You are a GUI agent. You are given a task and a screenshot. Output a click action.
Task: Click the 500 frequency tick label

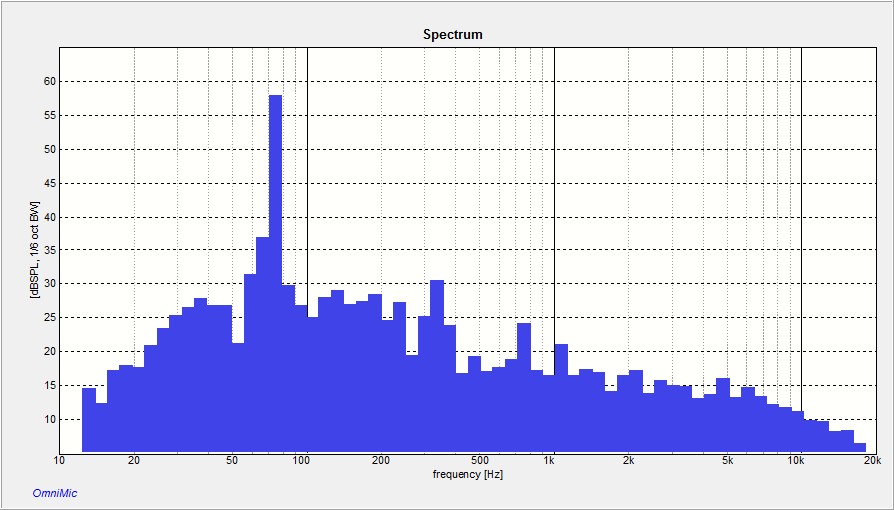(x=479, y=461)
